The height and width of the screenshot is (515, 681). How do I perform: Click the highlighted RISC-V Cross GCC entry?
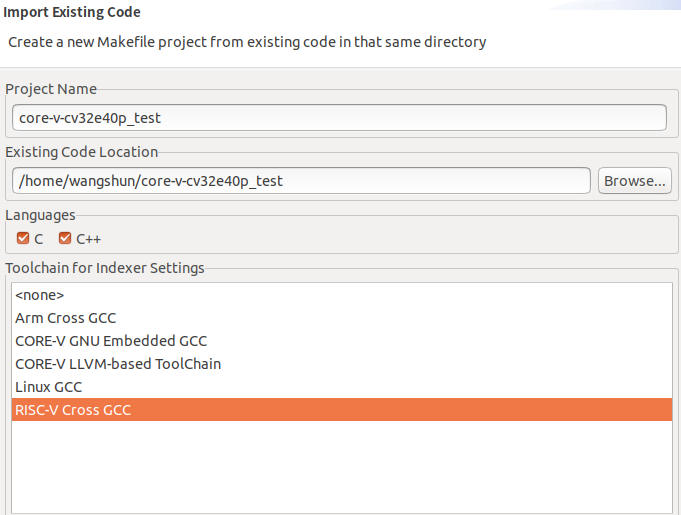tap(73, 410)
